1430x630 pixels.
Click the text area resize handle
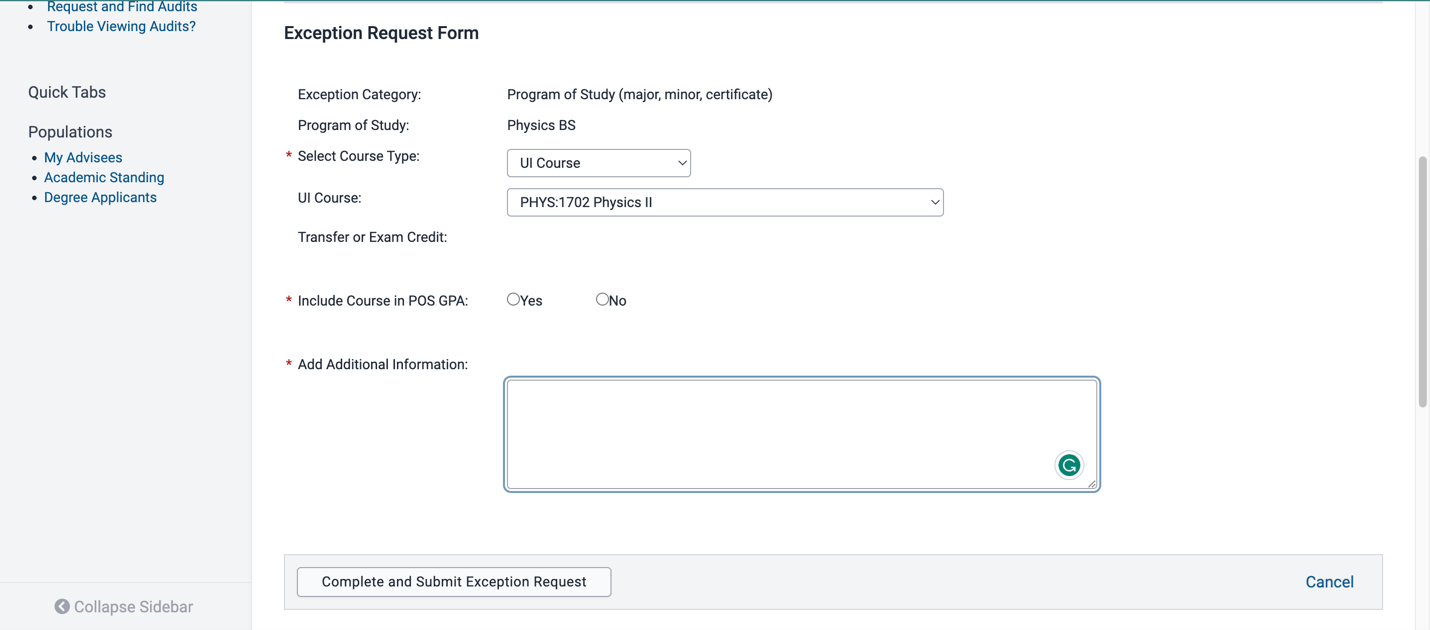1092,484
